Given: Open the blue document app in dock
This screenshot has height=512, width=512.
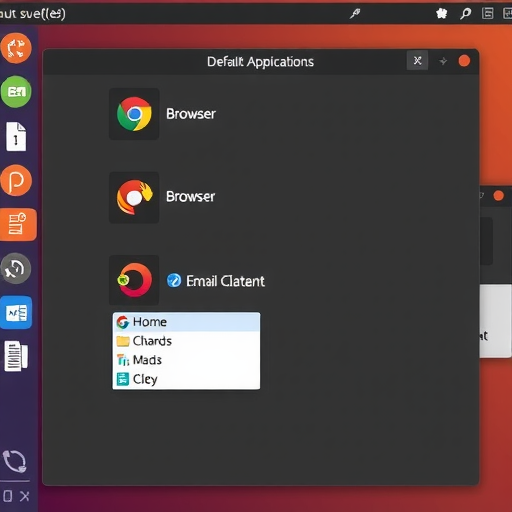Looking at the screenshot, I should [16, 313].
